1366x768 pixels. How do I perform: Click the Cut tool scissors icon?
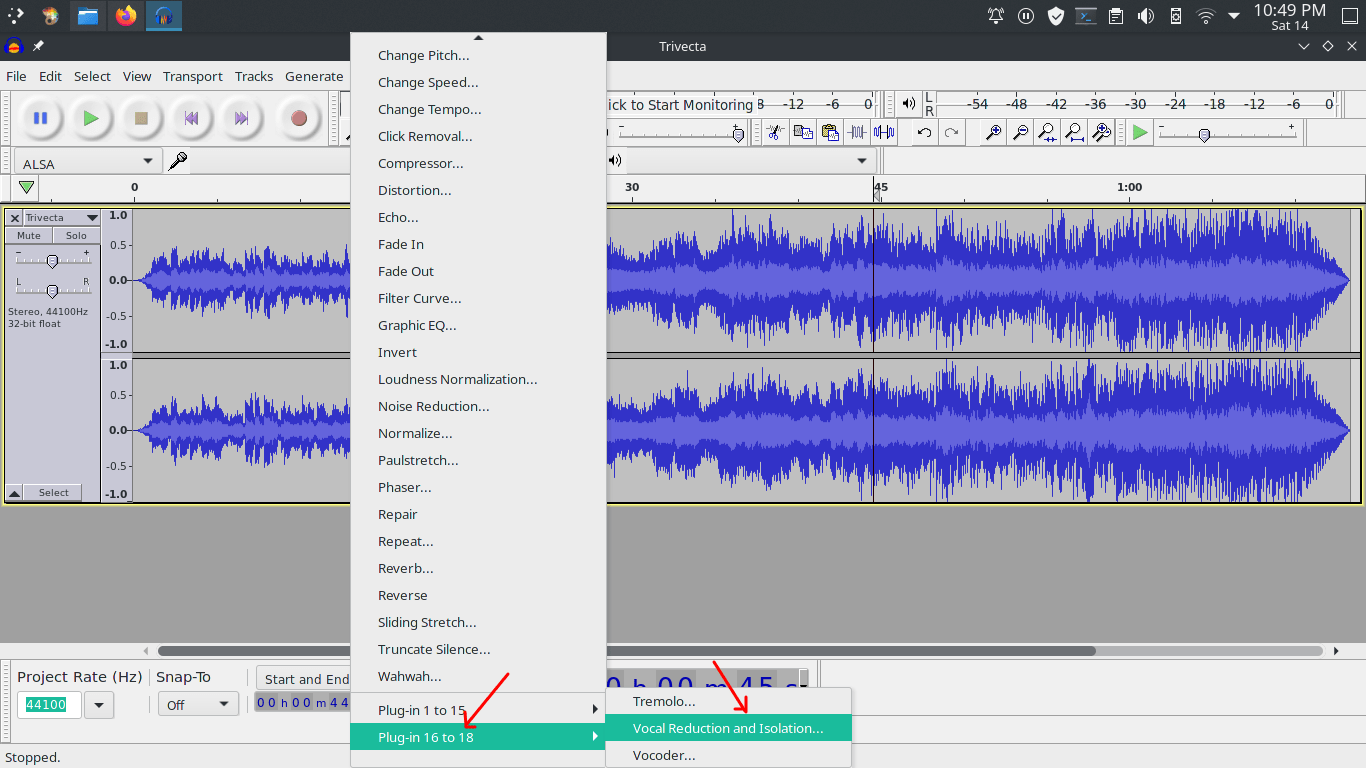(x=775, y=132)
